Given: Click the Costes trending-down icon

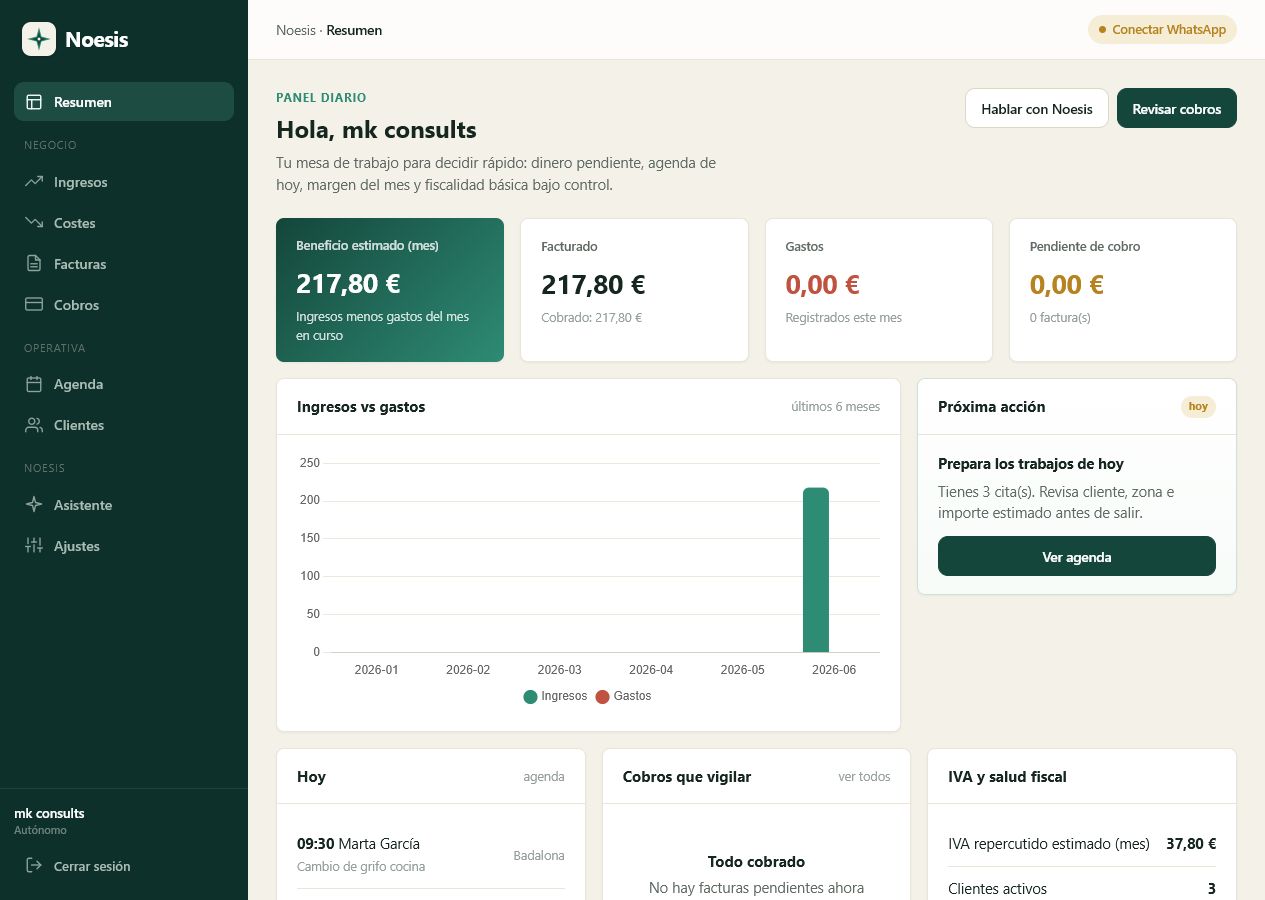Looking at the screenshot, I should tap(34, 223).
